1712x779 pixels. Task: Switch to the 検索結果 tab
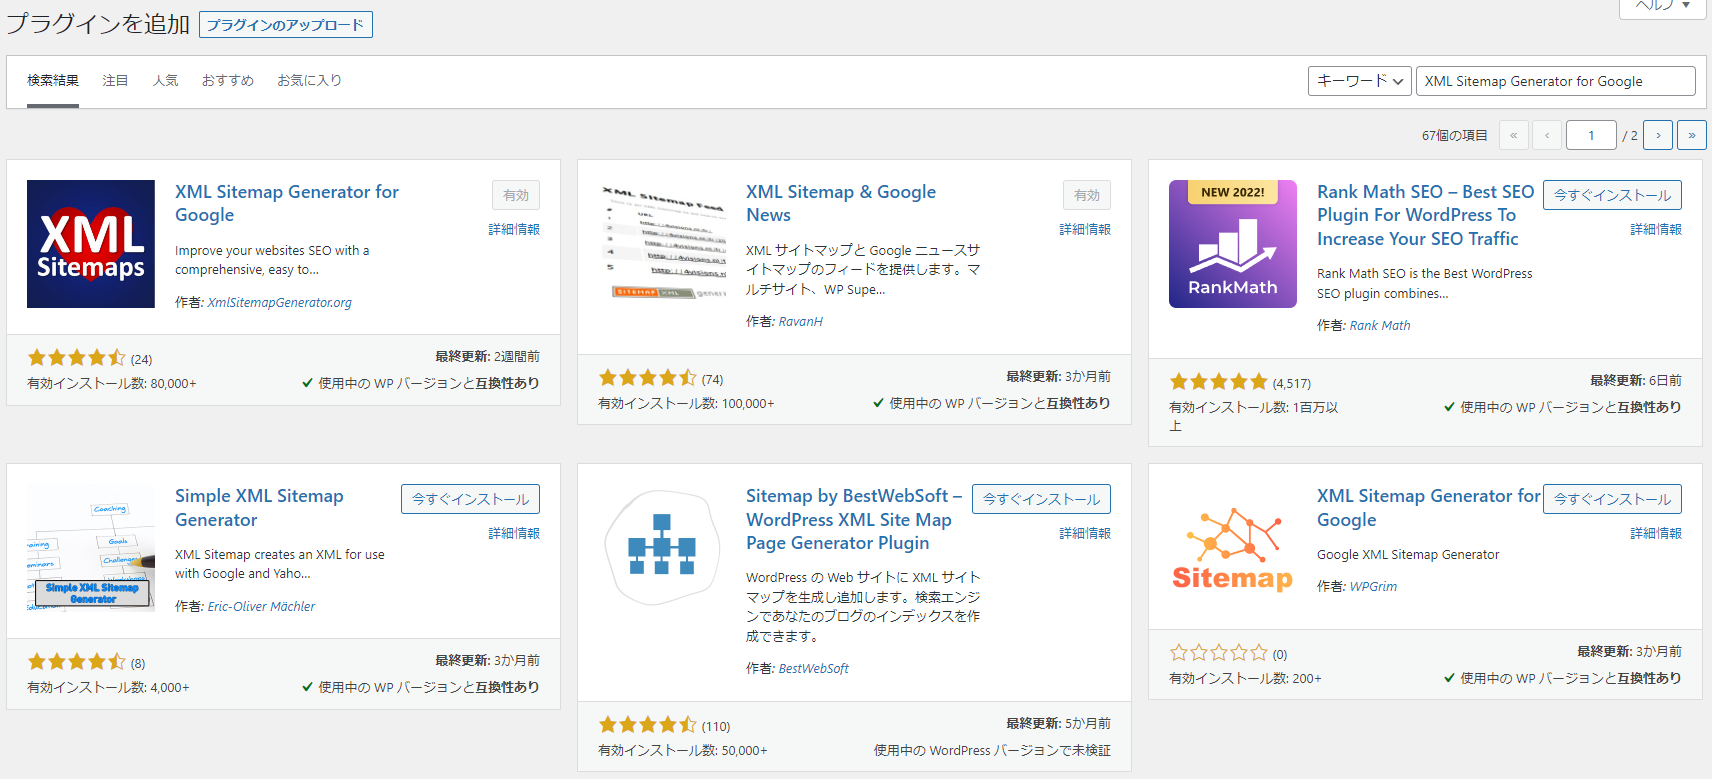tap(53, 81)
